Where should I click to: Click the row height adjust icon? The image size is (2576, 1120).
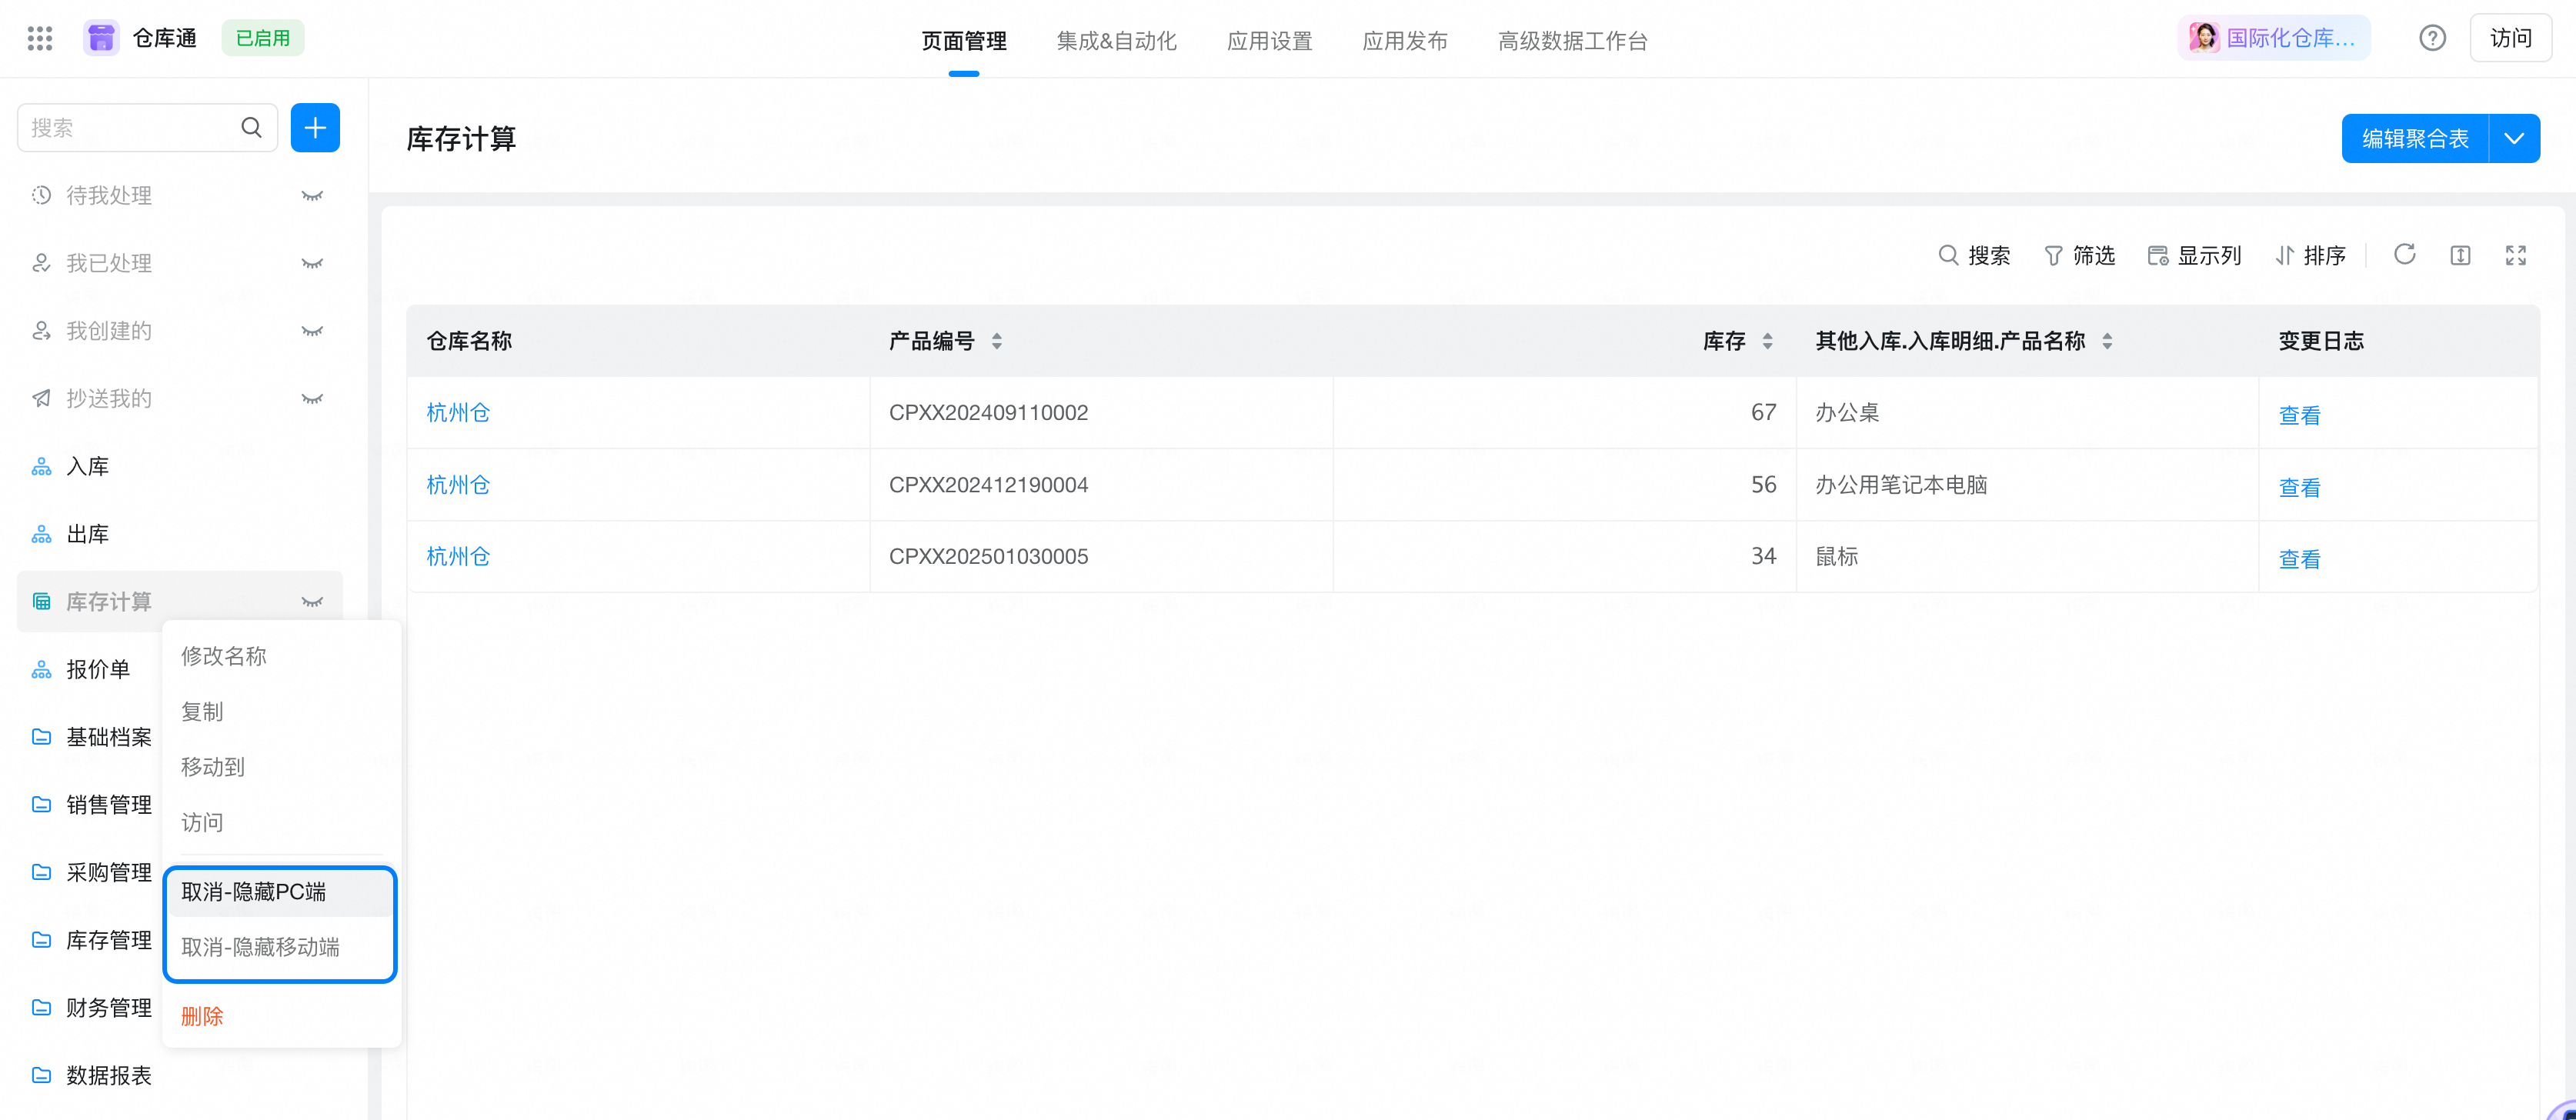tap(2460, 255)
